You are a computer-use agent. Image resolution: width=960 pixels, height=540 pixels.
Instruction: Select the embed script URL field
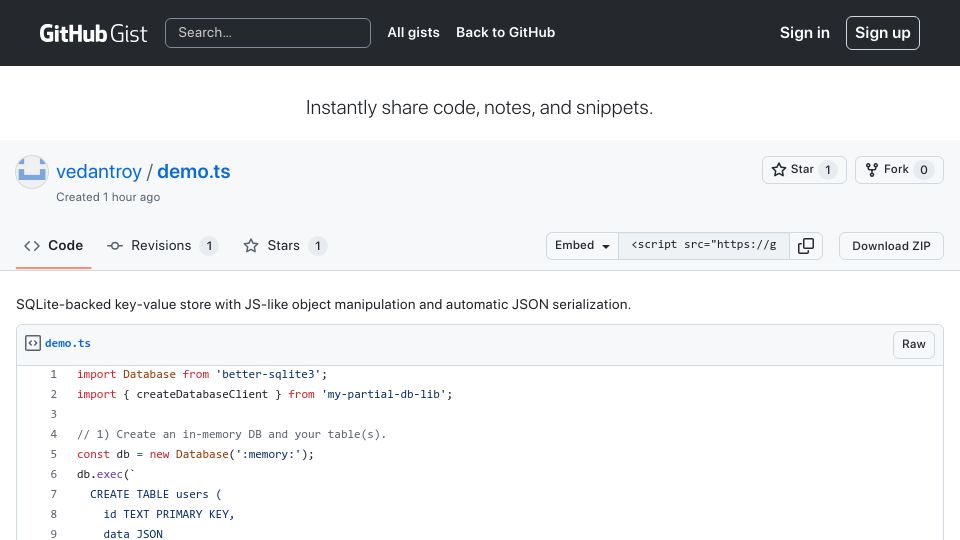pyautogui.click(x=703, y=246)
